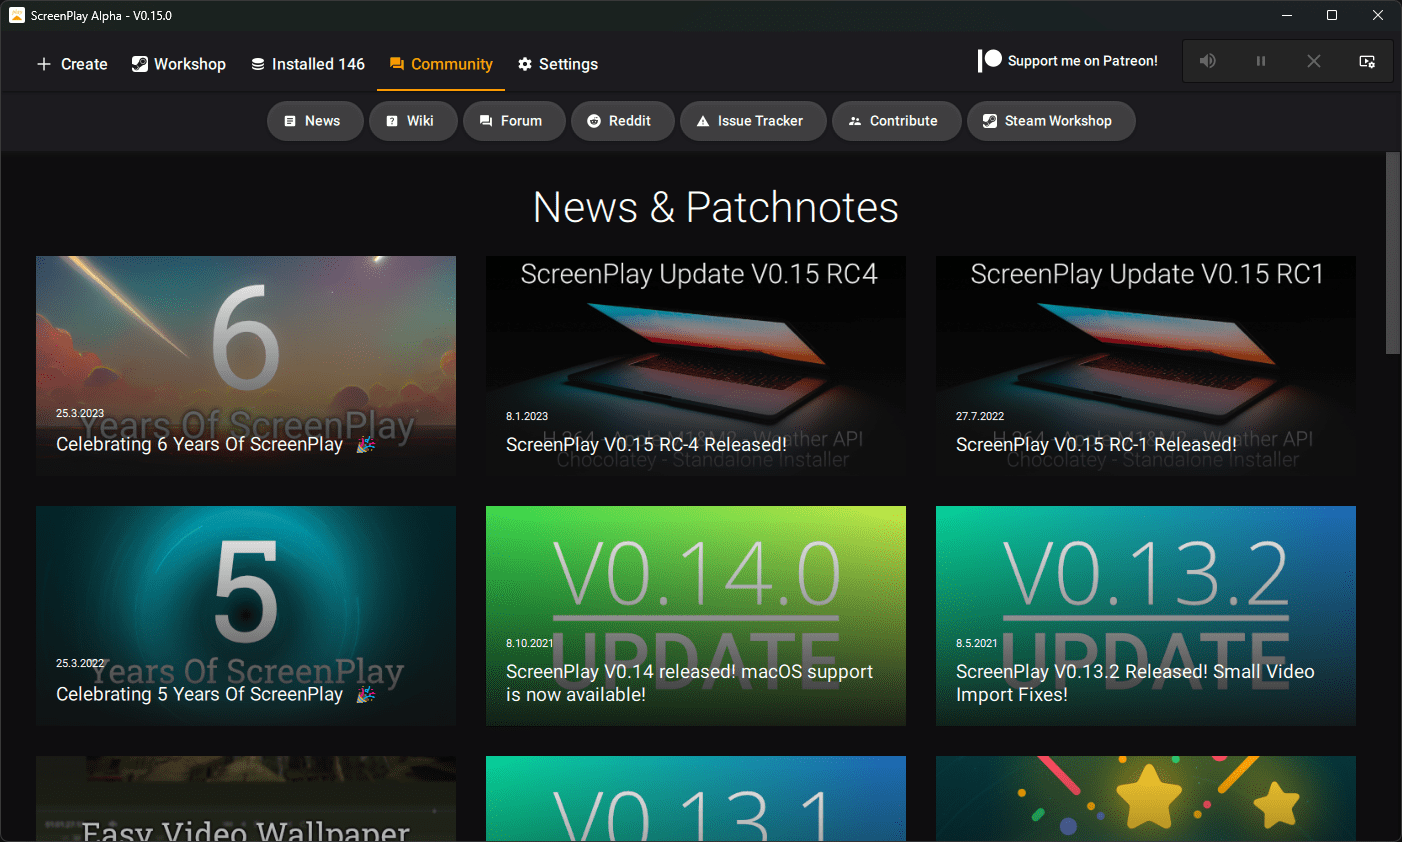1402x842 pixels.
Task: Click the Support me on Patreon link
Action: (x=1068, y=60)
